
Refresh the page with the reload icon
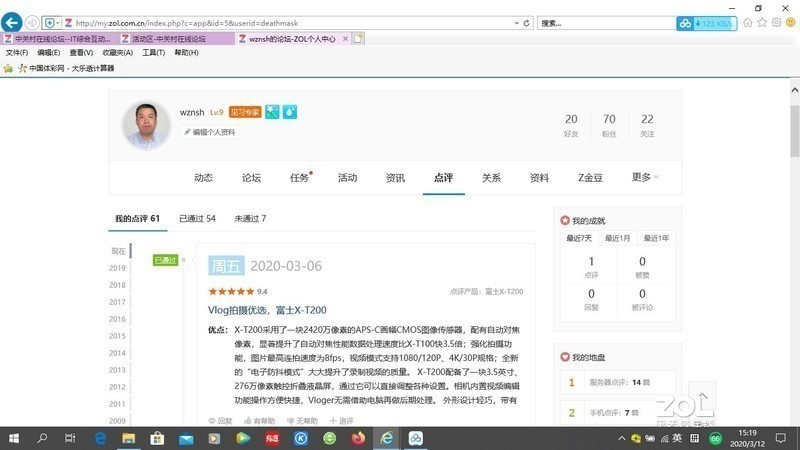click(527, 23)
